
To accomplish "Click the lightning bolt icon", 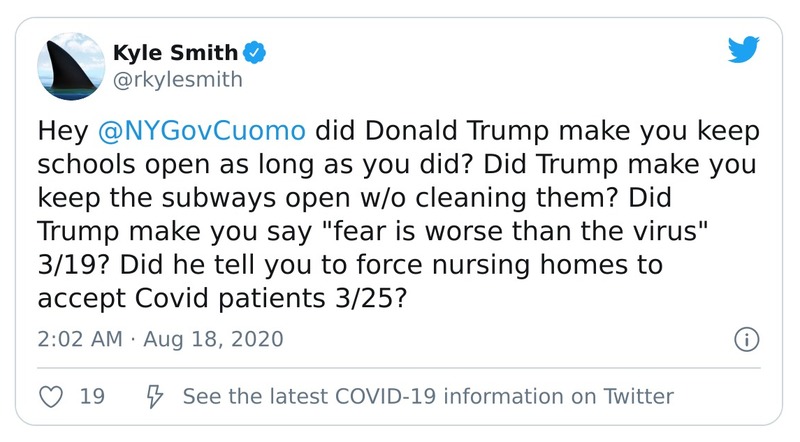I will 152,396.
